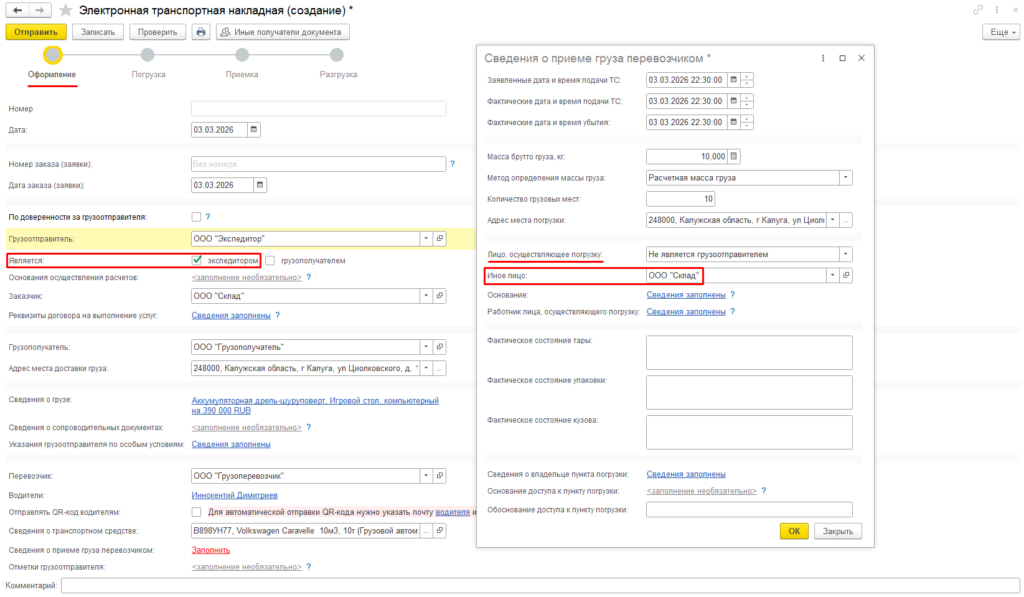Viewport: 1024px width, 597px height.
Task: Toggle the По доверенности за грузоотправителя checkbox
Action: point(197,217)
